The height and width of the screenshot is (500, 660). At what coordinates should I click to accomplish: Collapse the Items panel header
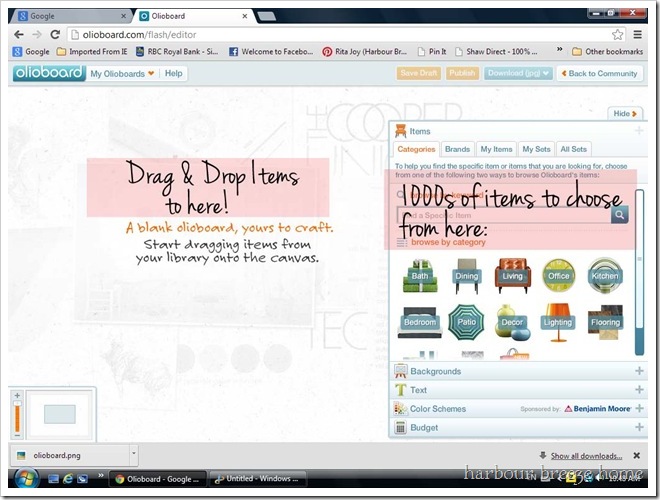point(518,131)
